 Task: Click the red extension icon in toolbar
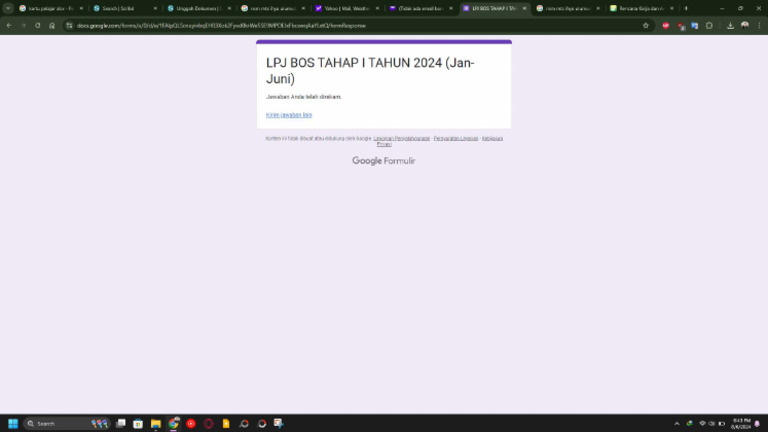point(666,25)
